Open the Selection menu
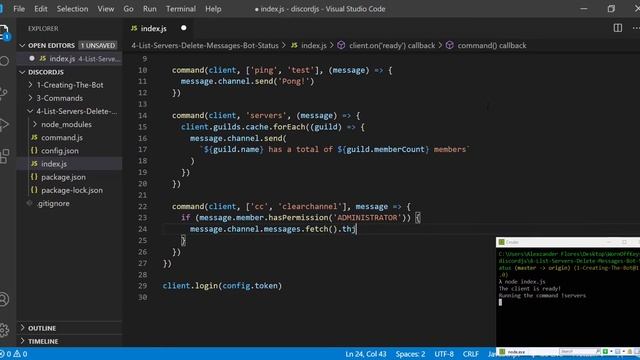640x360 pixels. click(x=72, y=9)
